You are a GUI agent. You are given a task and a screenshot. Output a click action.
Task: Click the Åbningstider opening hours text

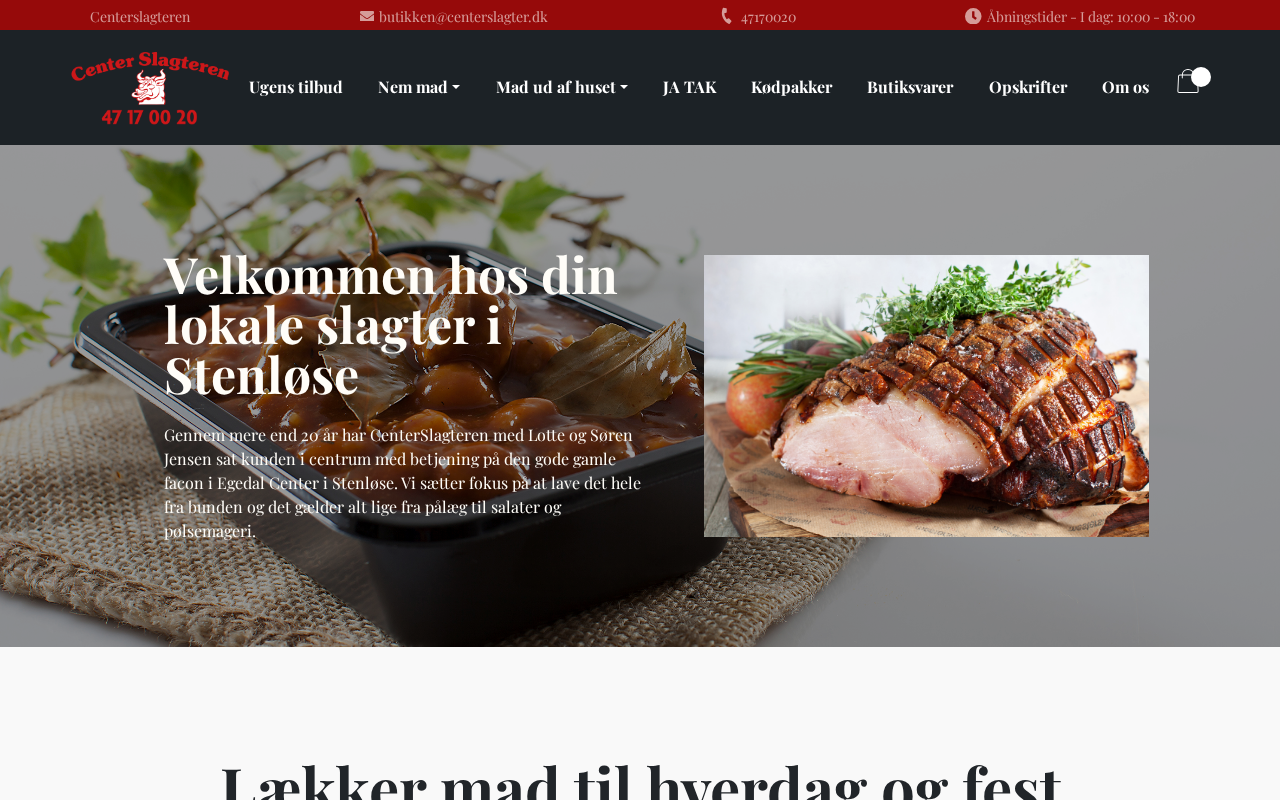(x=1091, y=16)
